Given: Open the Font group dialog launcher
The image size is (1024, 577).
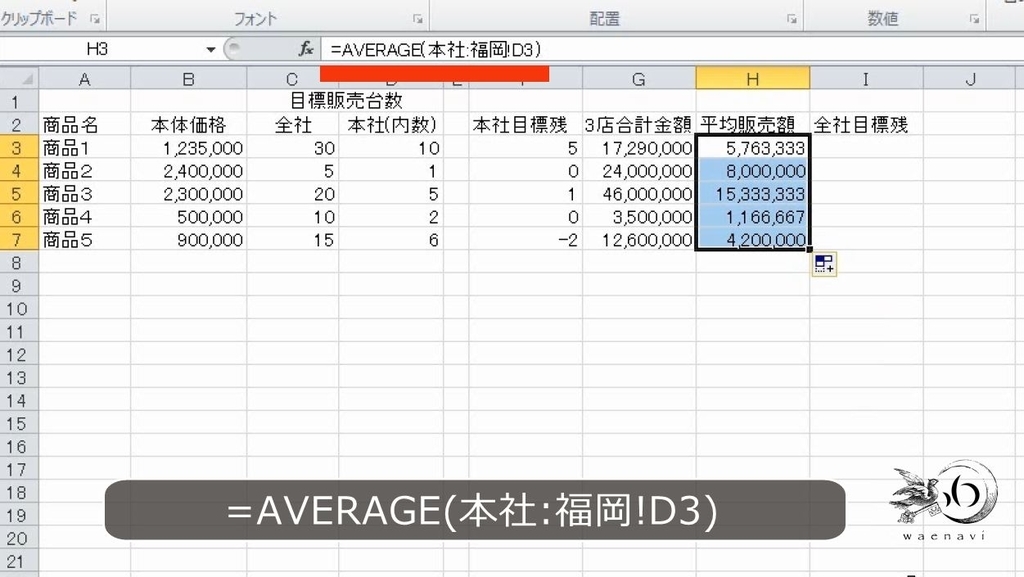Looking at the screenshot, I should click(x=417, y=20).
